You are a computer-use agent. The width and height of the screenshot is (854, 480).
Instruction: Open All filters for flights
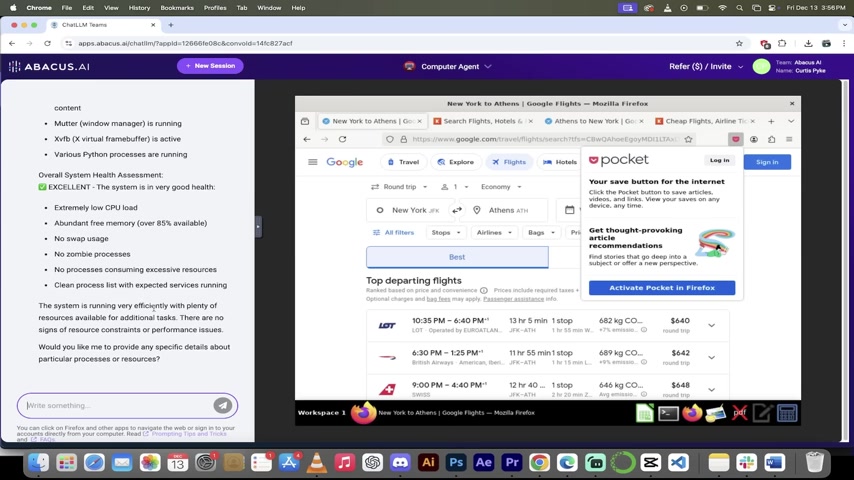click(393, 233)
